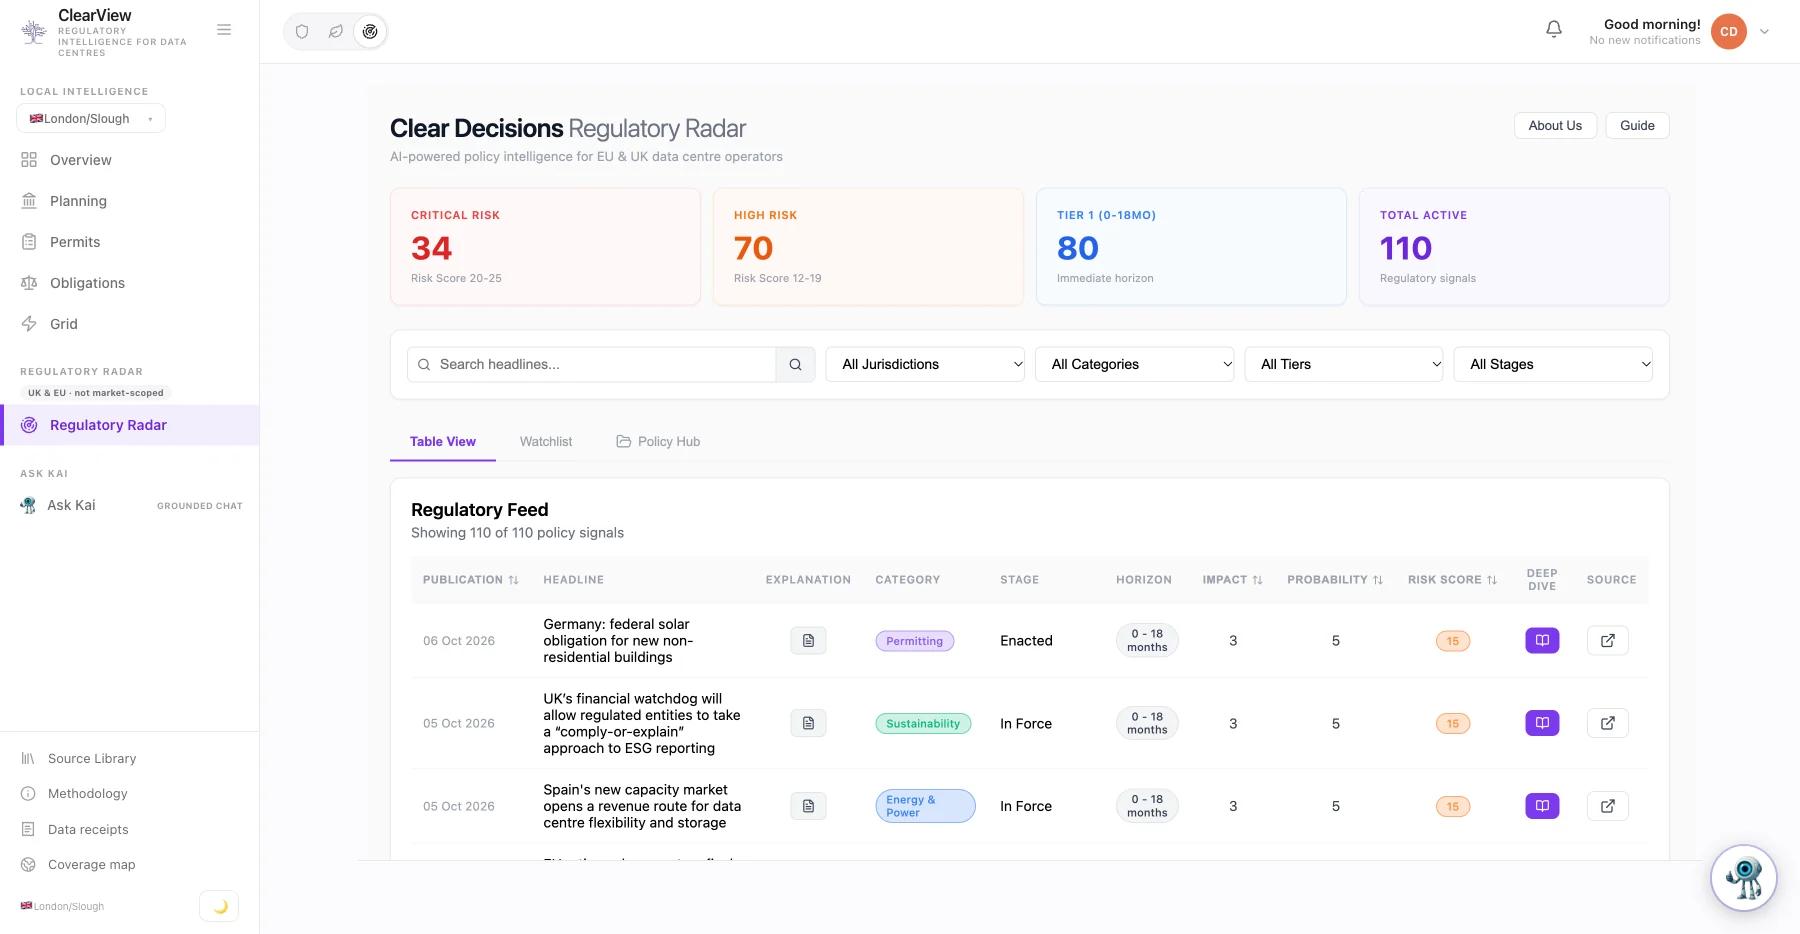Sort by Risk Score column header
The width and height of the screenshot is (1800, 934).
pyautogui.click(x=1452, y=579)
